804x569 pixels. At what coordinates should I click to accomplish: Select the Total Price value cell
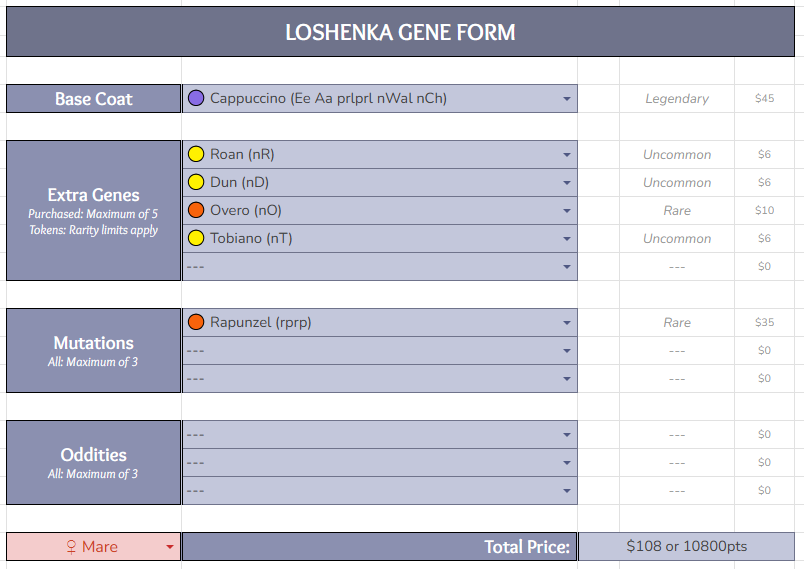click(686, 547)
